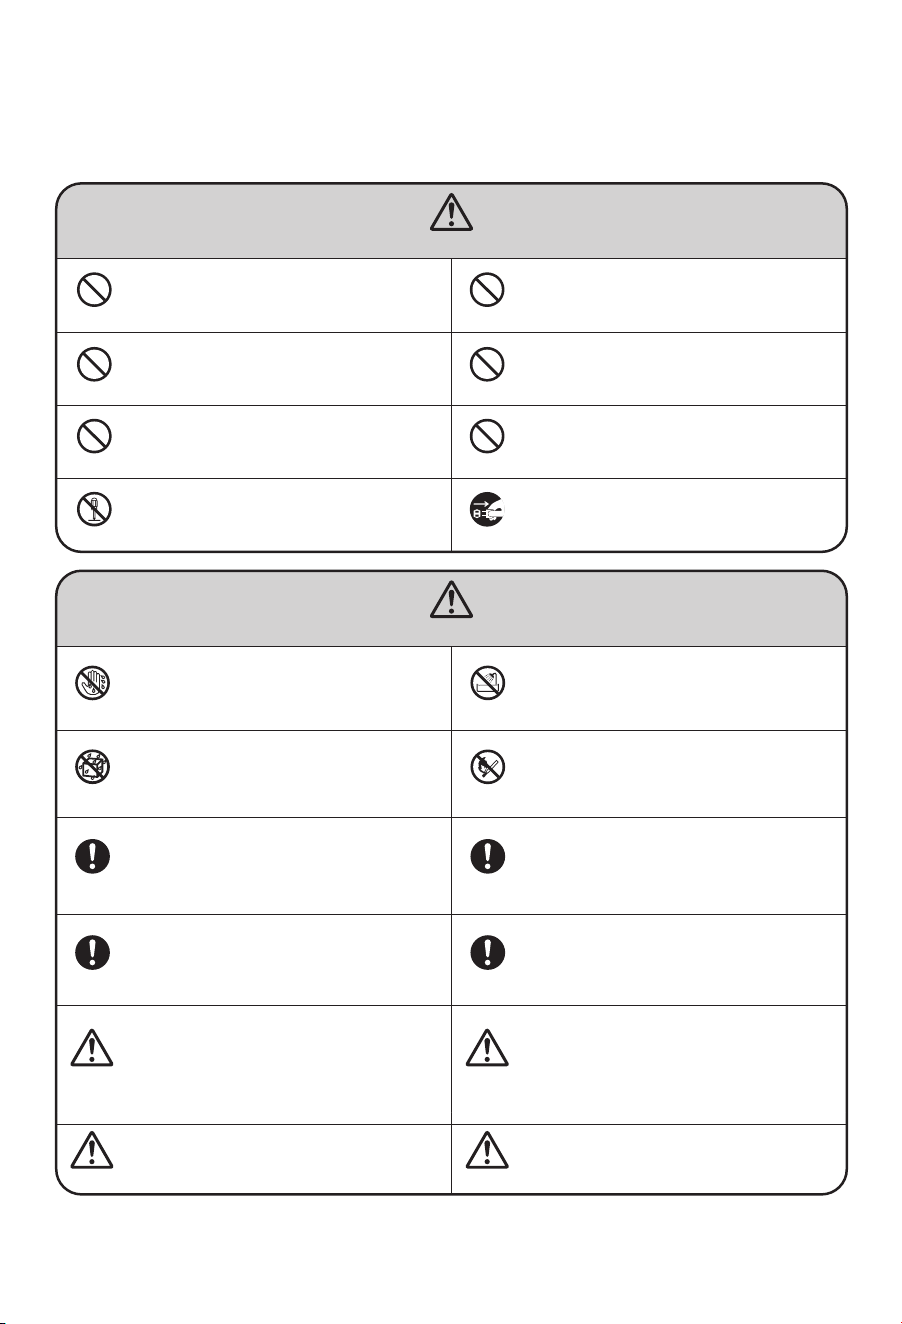Click exclamation circle directly below no-water-splash icon
Screen dimensions: 902x1324
[92, 856]
